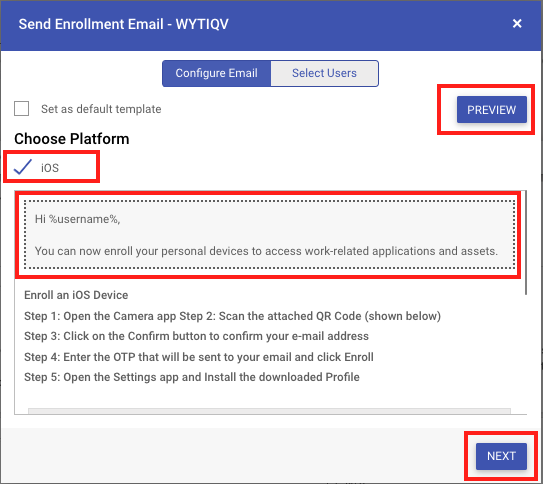
Task: Click the Choose Platform heading
Action: tap(72, 139)
